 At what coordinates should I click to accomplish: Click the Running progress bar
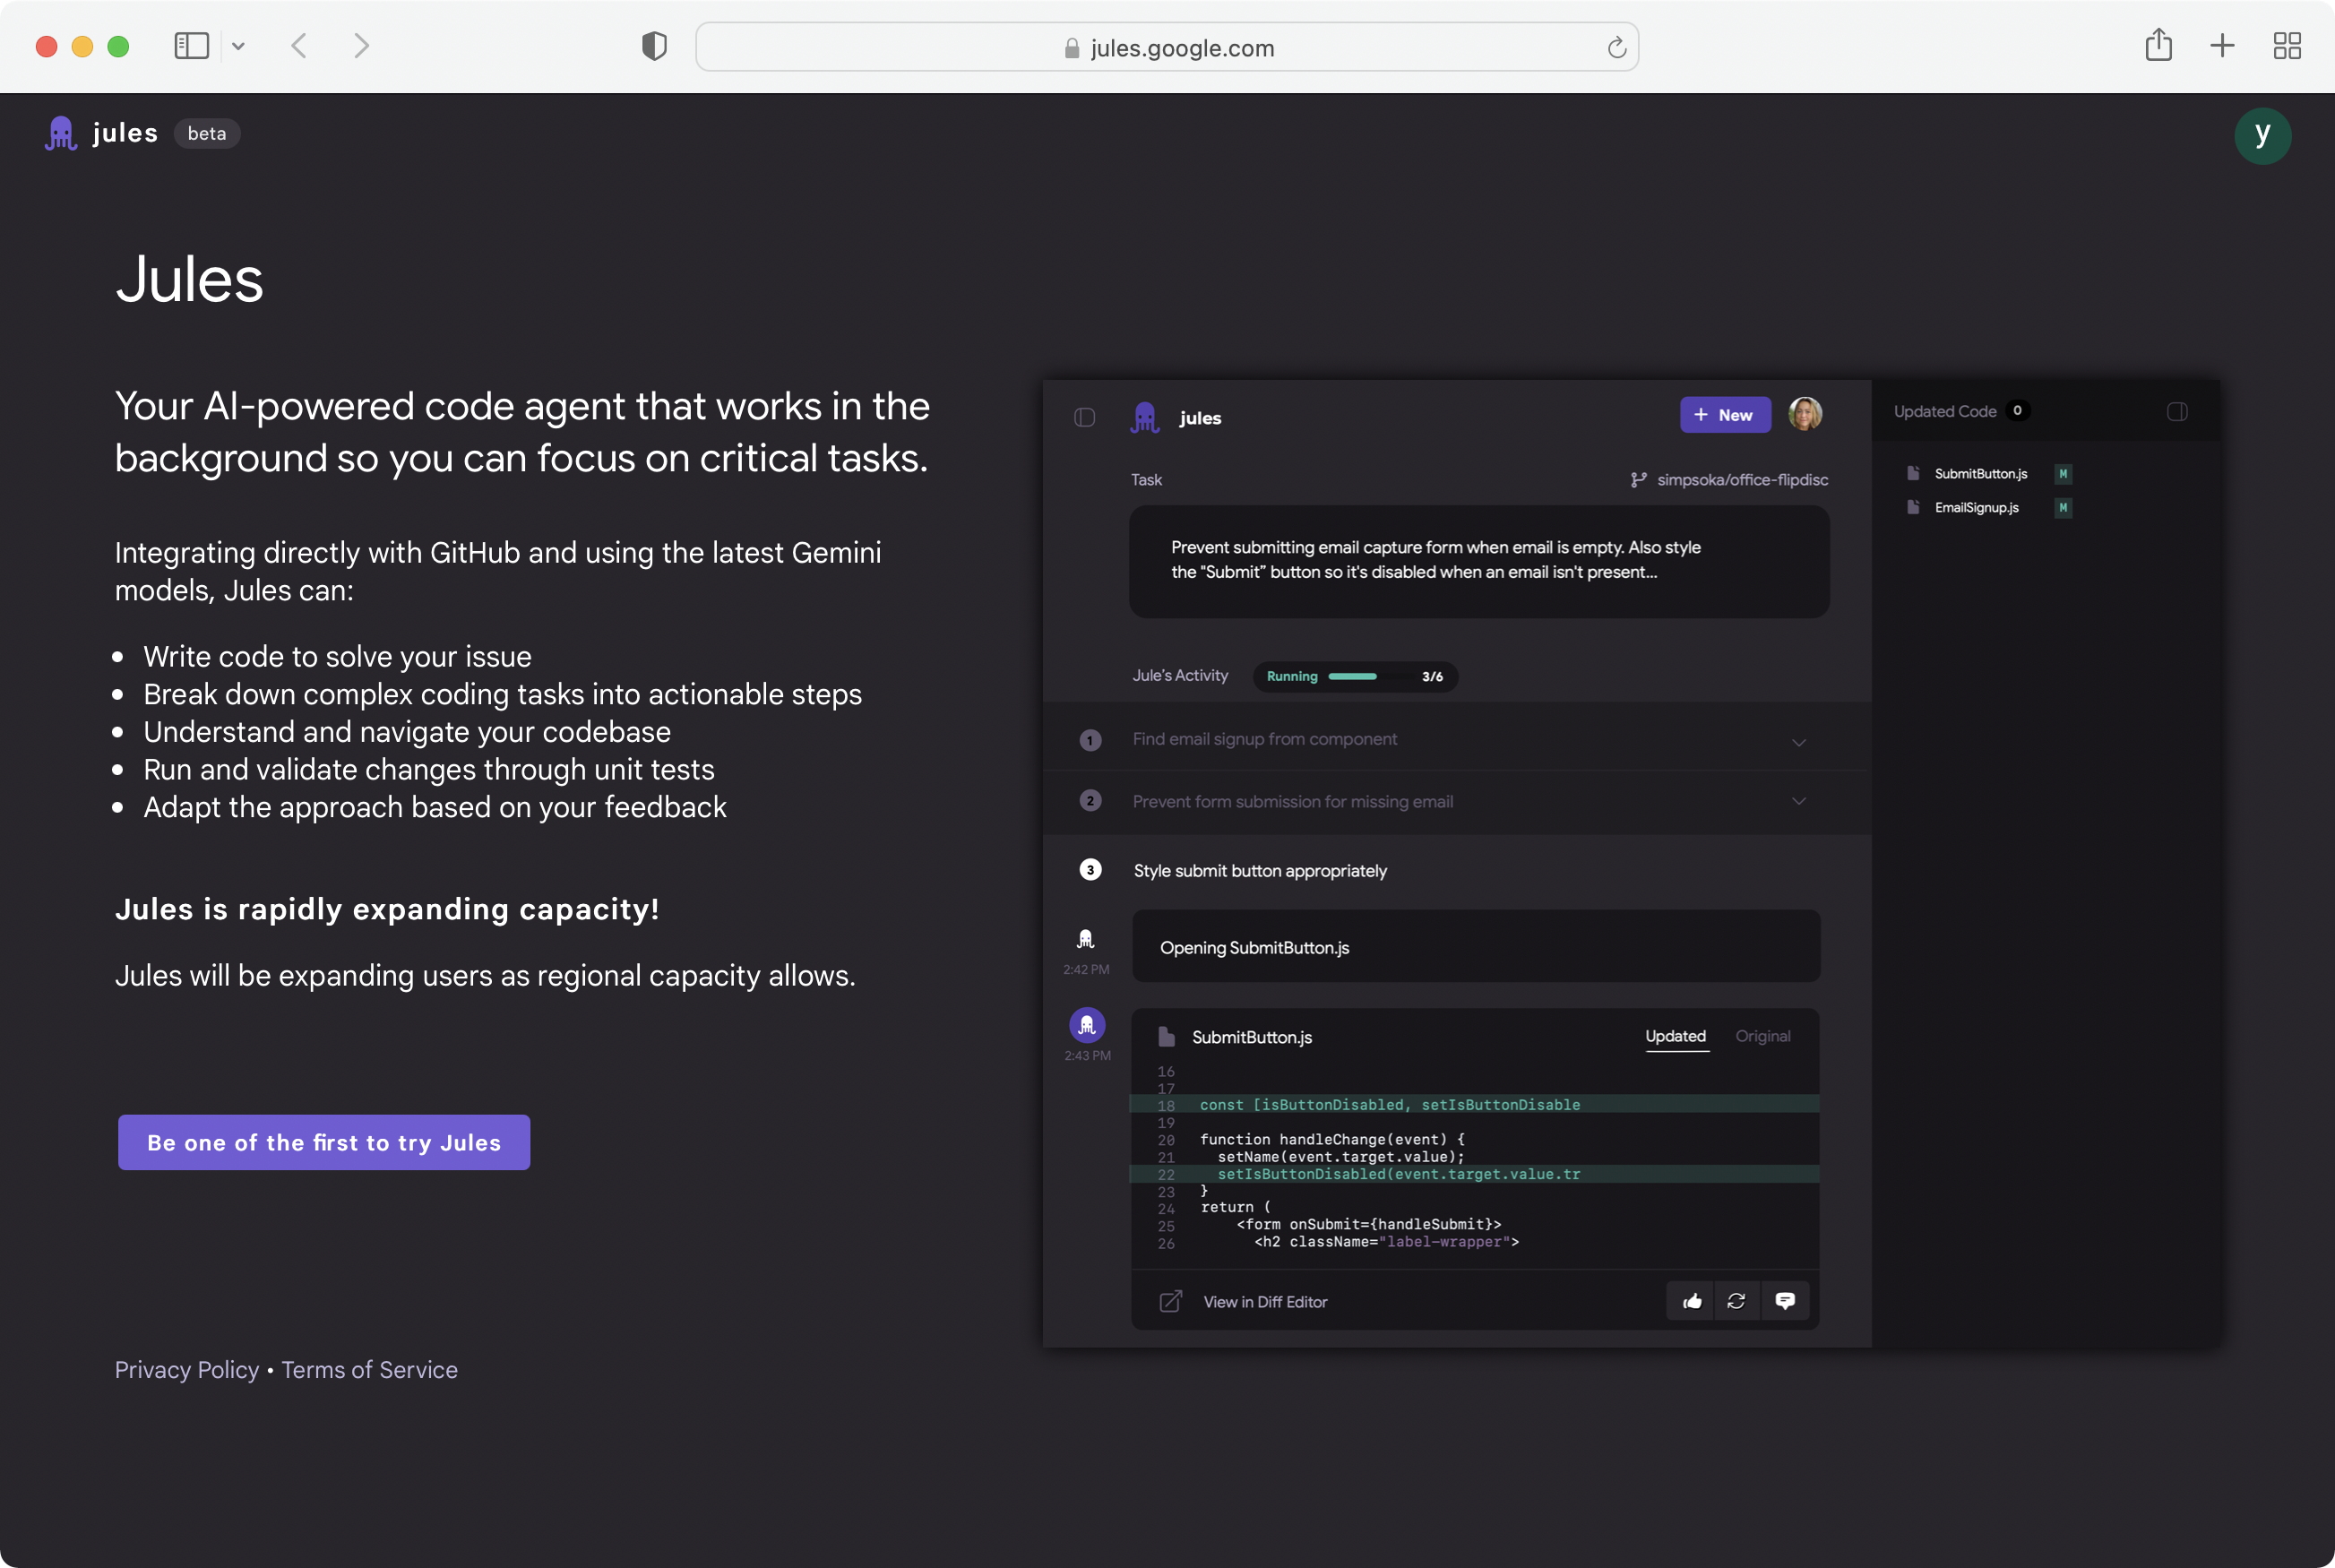pos(1355,677)
